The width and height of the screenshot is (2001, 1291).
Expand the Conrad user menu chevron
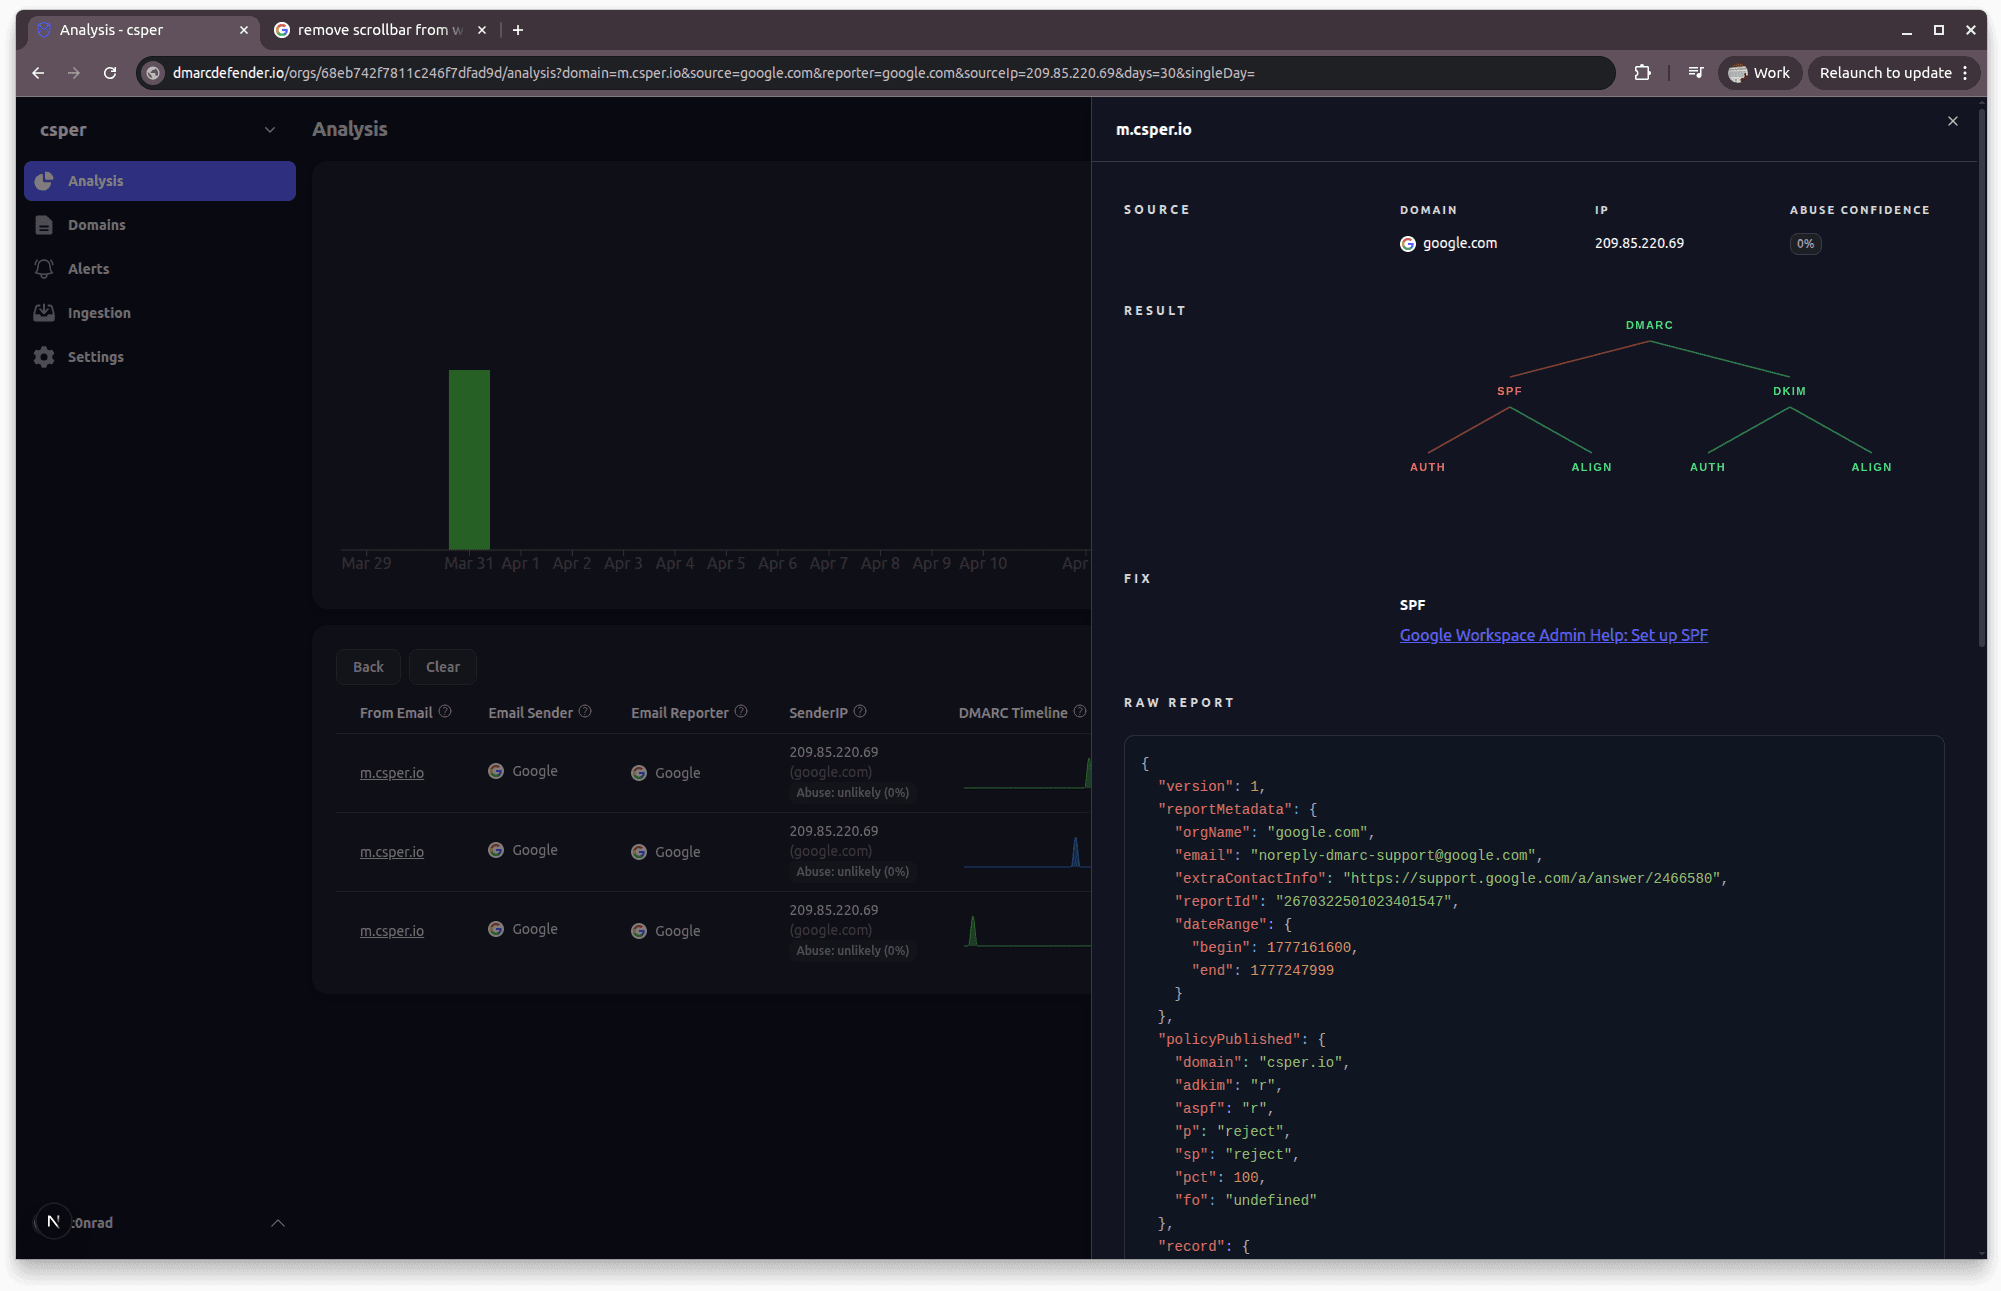(278, 1223)
